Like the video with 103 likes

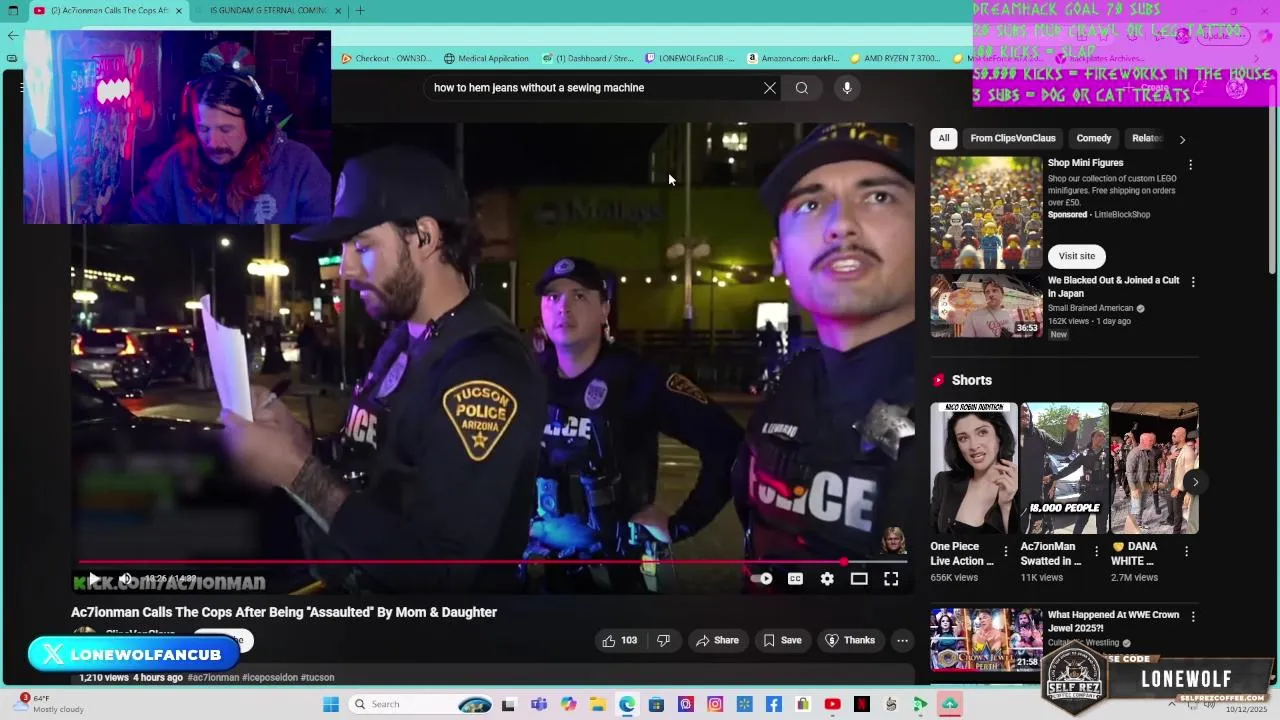click(x=619, y=640)
